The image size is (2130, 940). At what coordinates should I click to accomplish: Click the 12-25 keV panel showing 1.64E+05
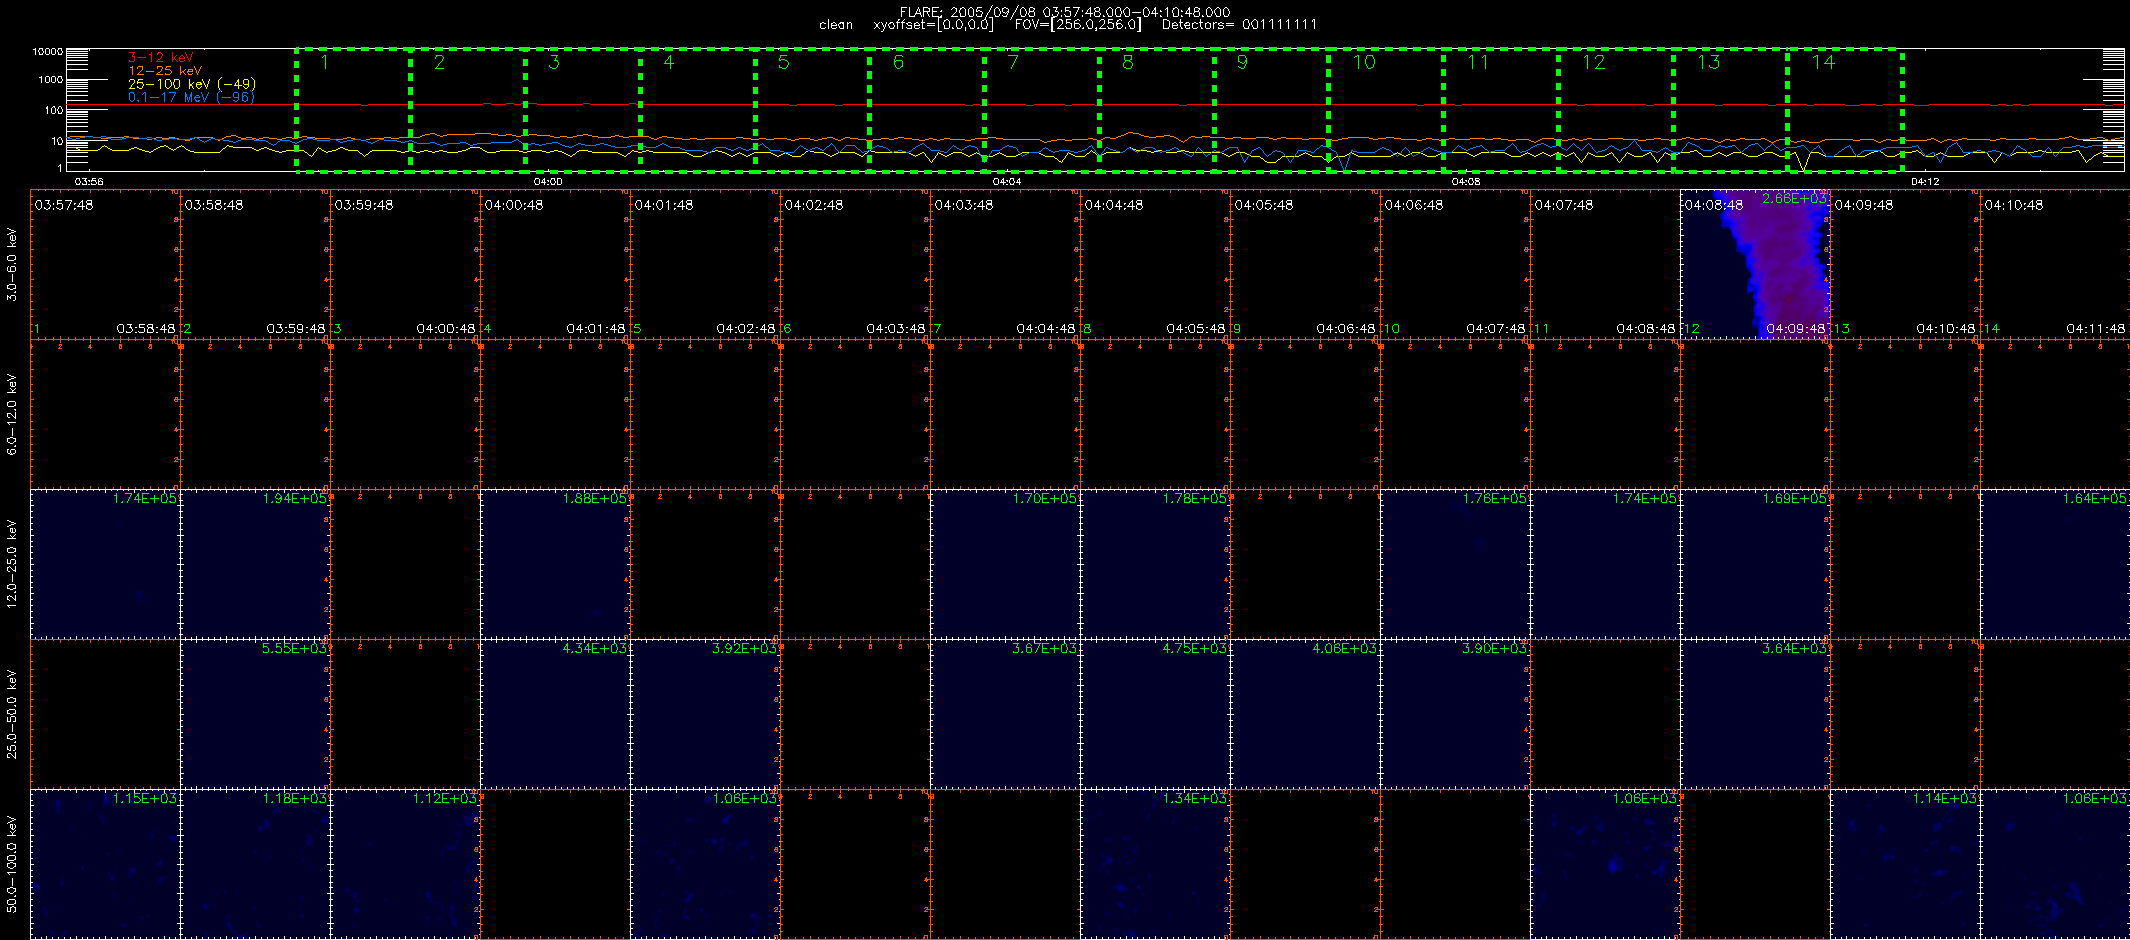pos(2055,564)
